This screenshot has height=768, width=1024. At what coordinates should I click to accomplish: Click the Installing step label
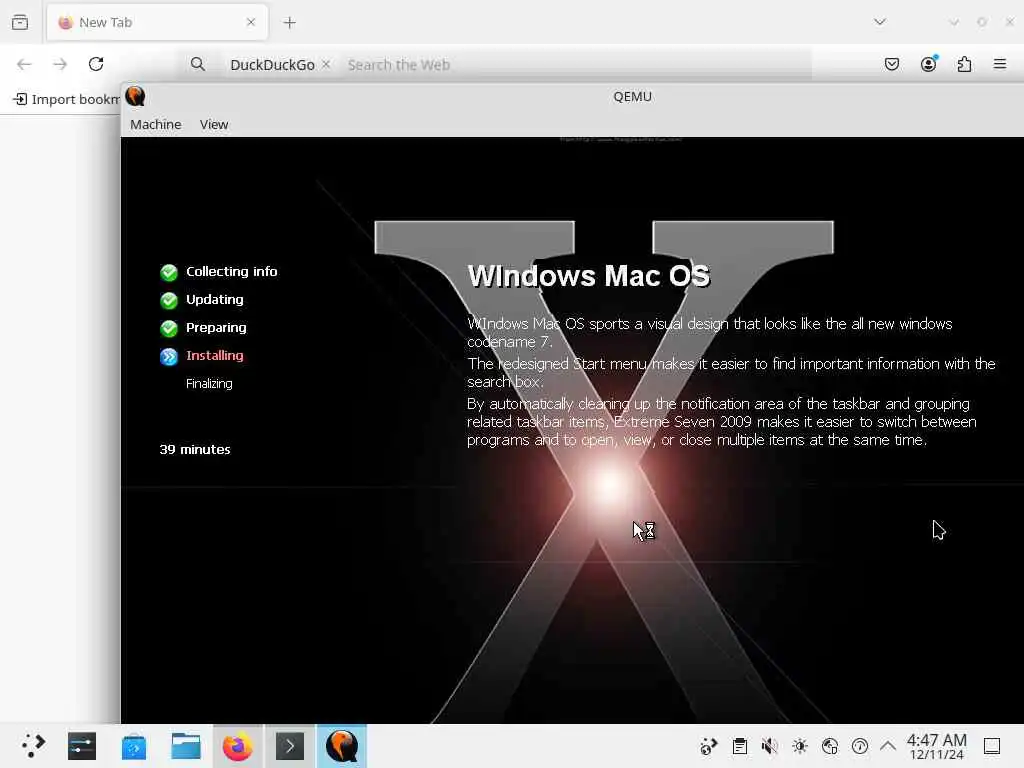(x=214, y=355)
